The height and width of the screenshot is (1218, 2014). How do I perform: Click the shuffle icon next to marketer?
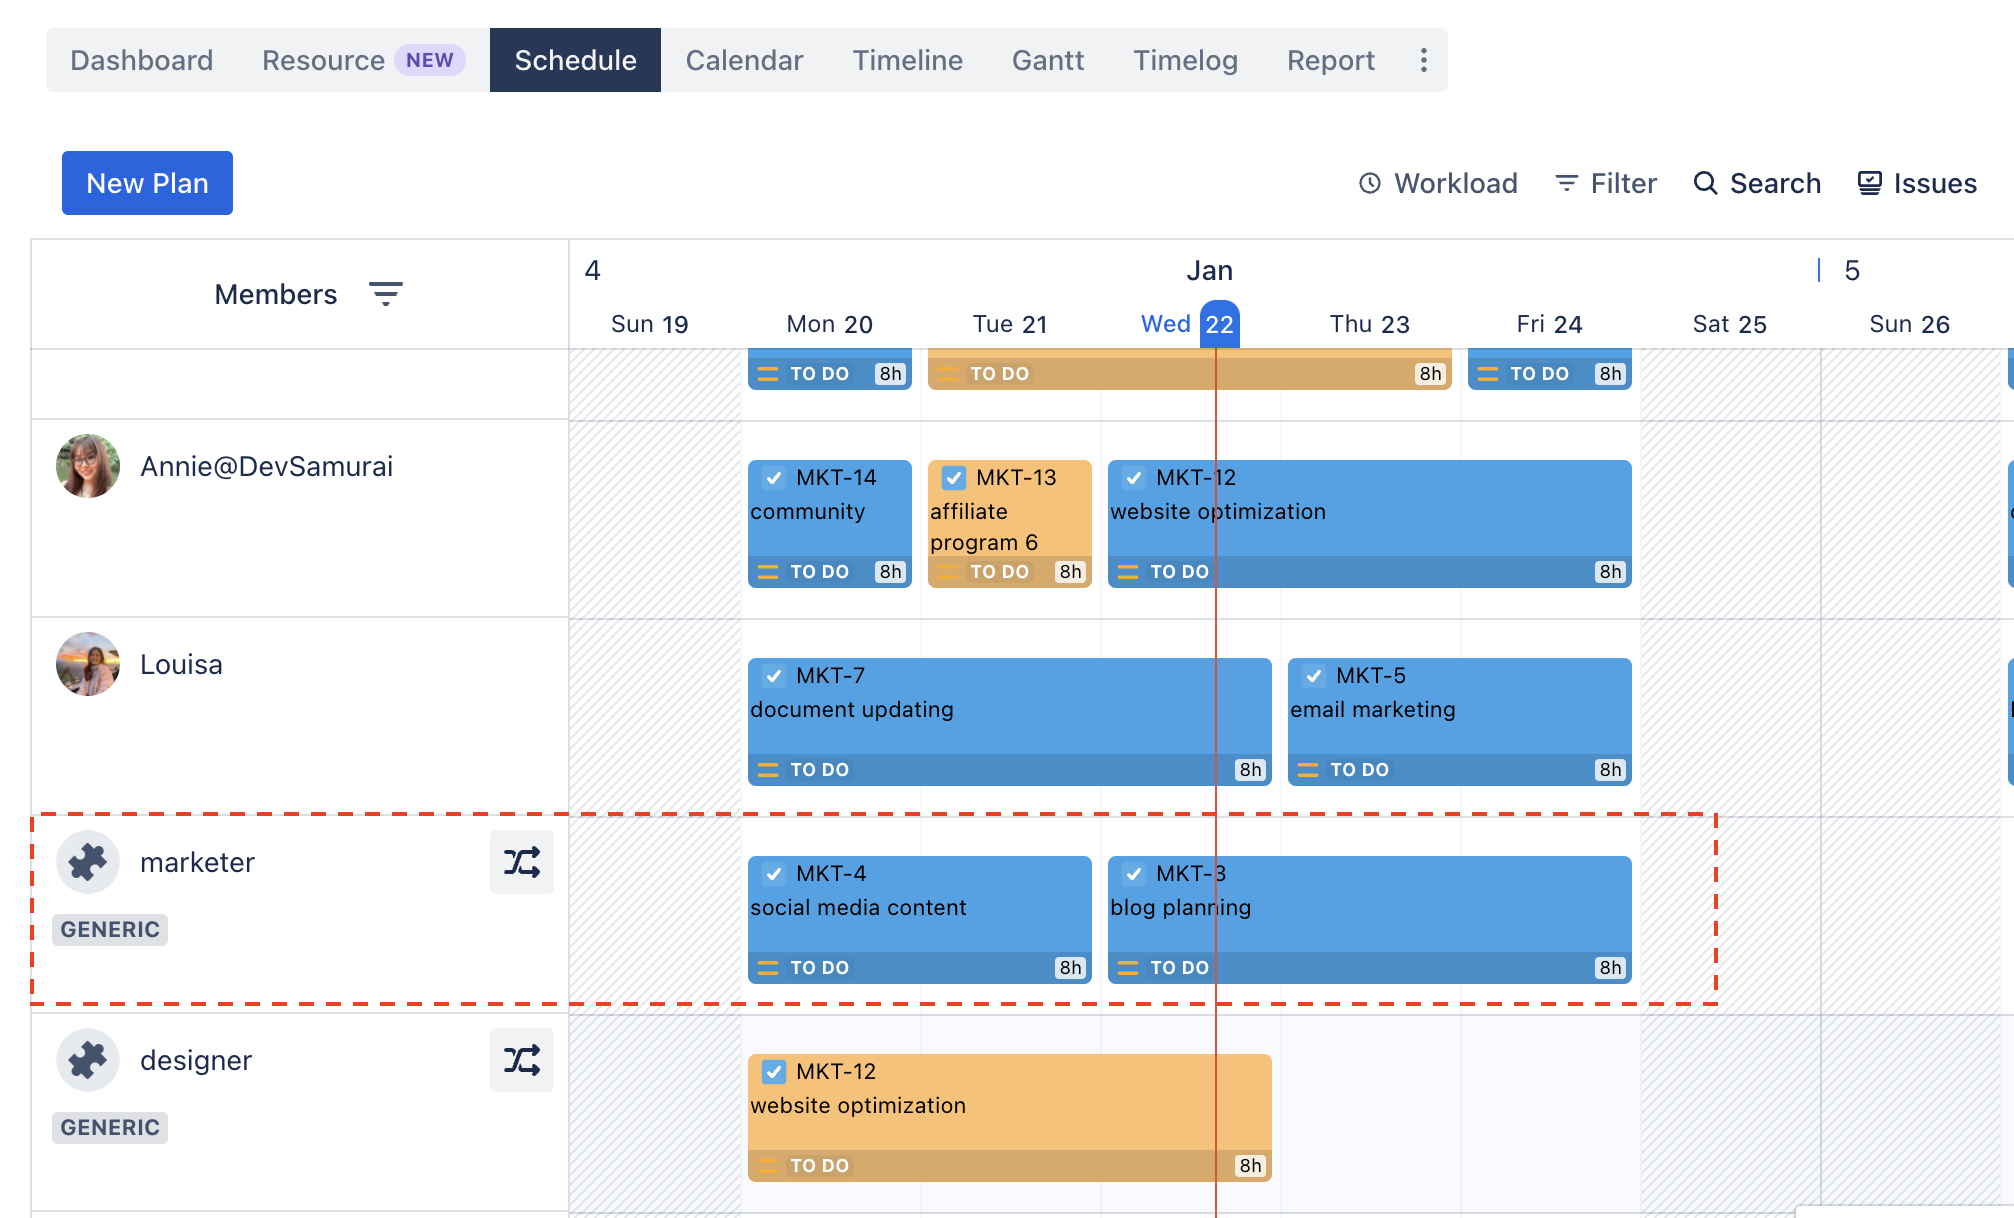click(x=521, y=861)
